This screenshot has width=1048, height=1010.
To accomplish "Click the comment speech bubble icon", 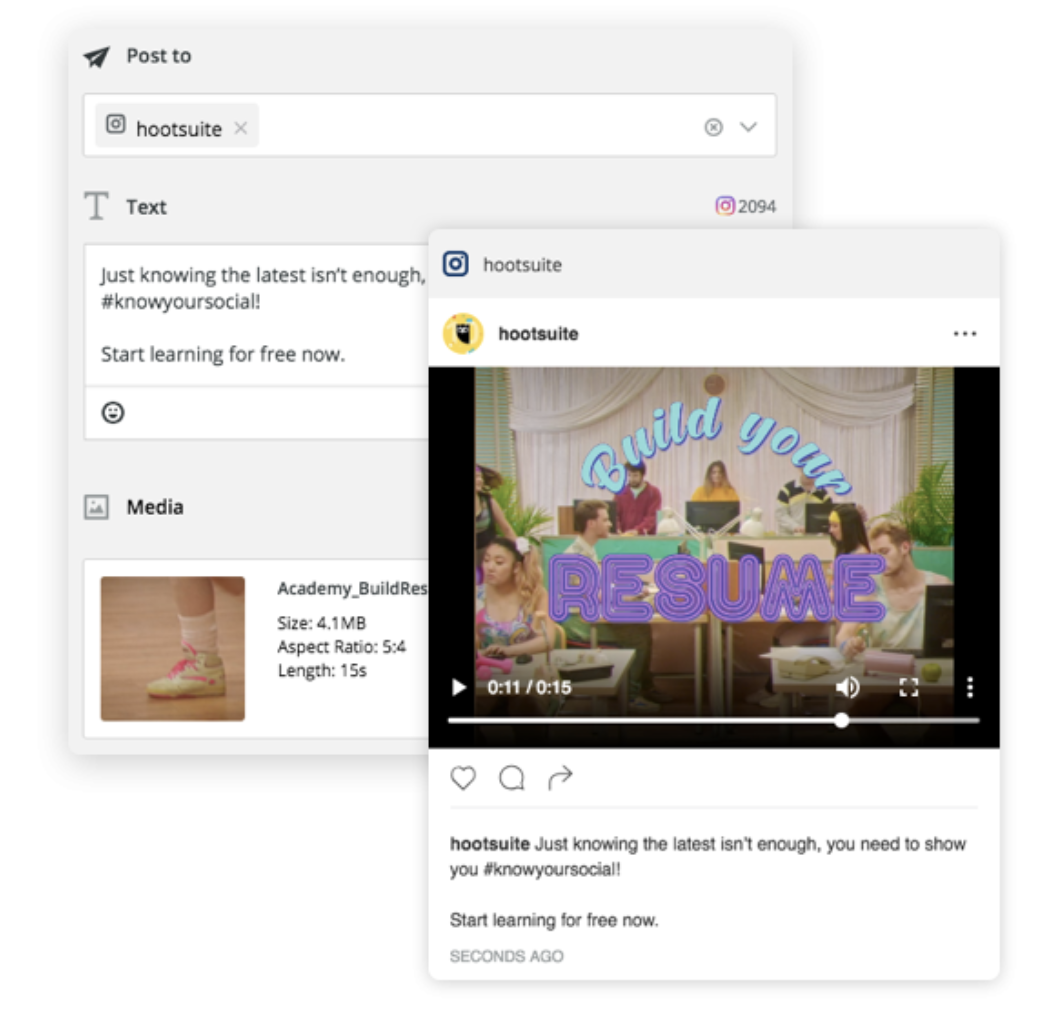I will pyautogui.click(x=511, y=778).
